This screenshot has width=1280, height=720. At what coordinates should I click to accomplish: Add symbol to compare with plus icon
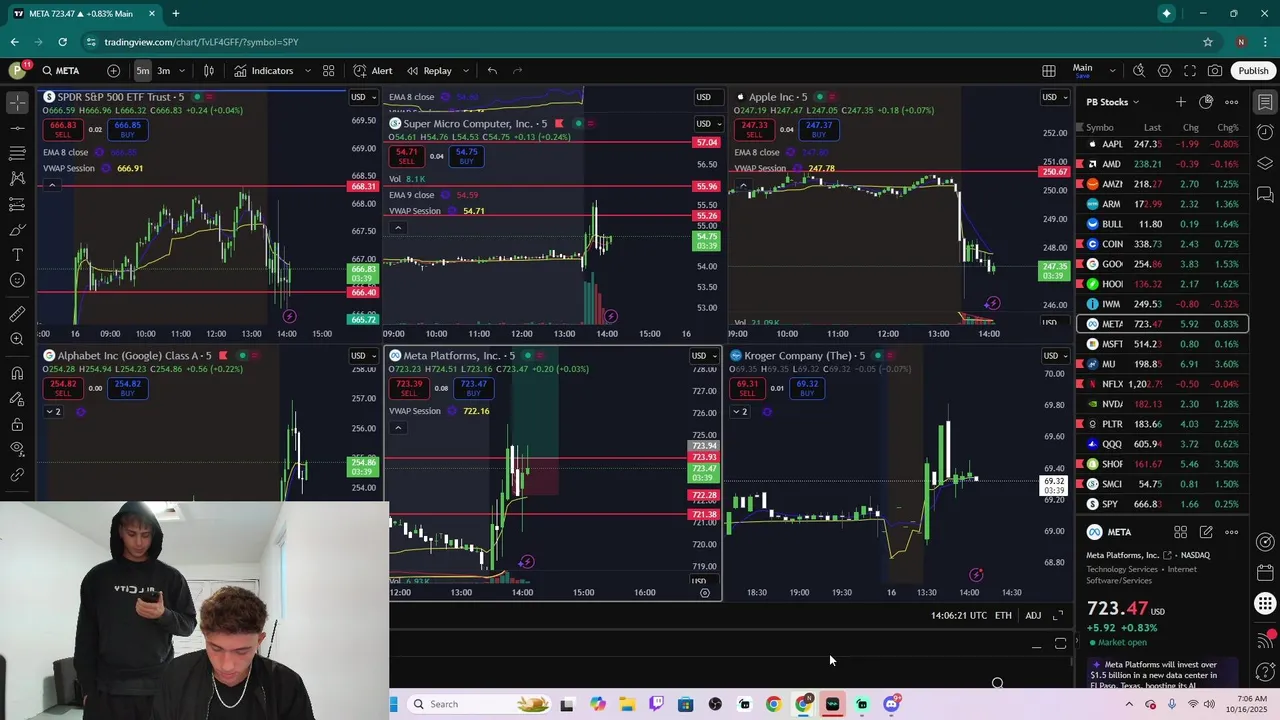[x=113, y=71]
